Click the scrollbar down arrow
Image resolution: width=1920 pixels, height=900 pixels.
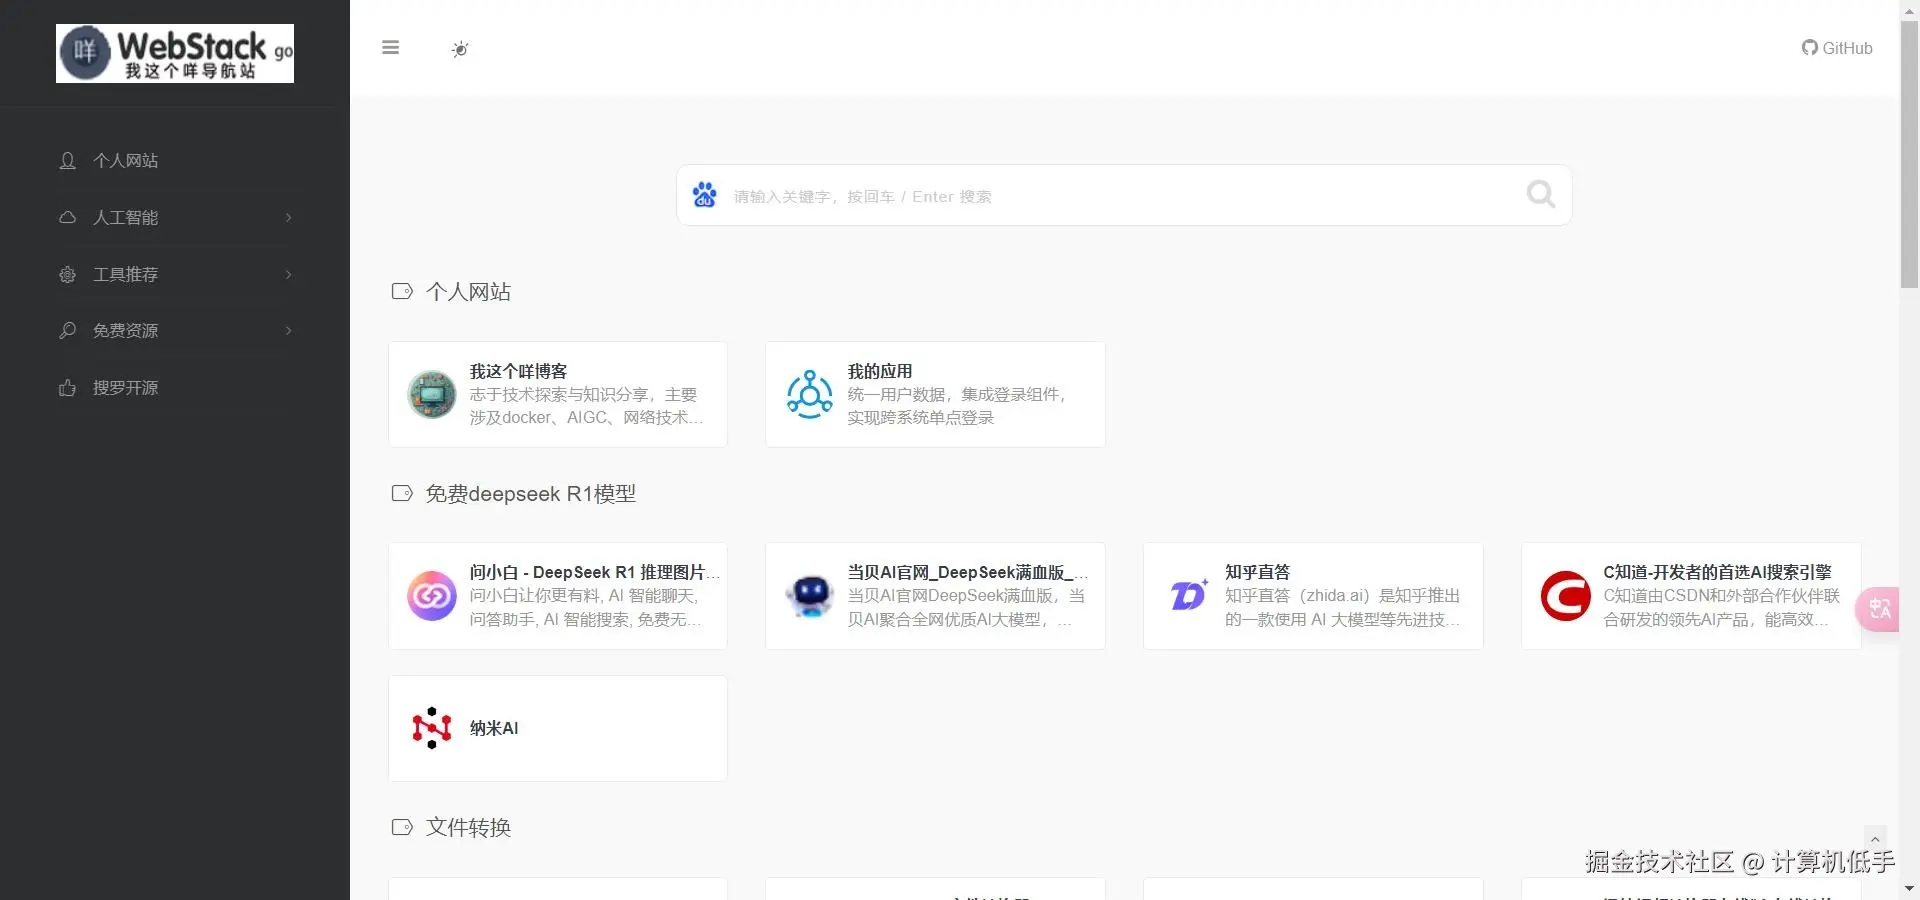tap(1909, 888)
